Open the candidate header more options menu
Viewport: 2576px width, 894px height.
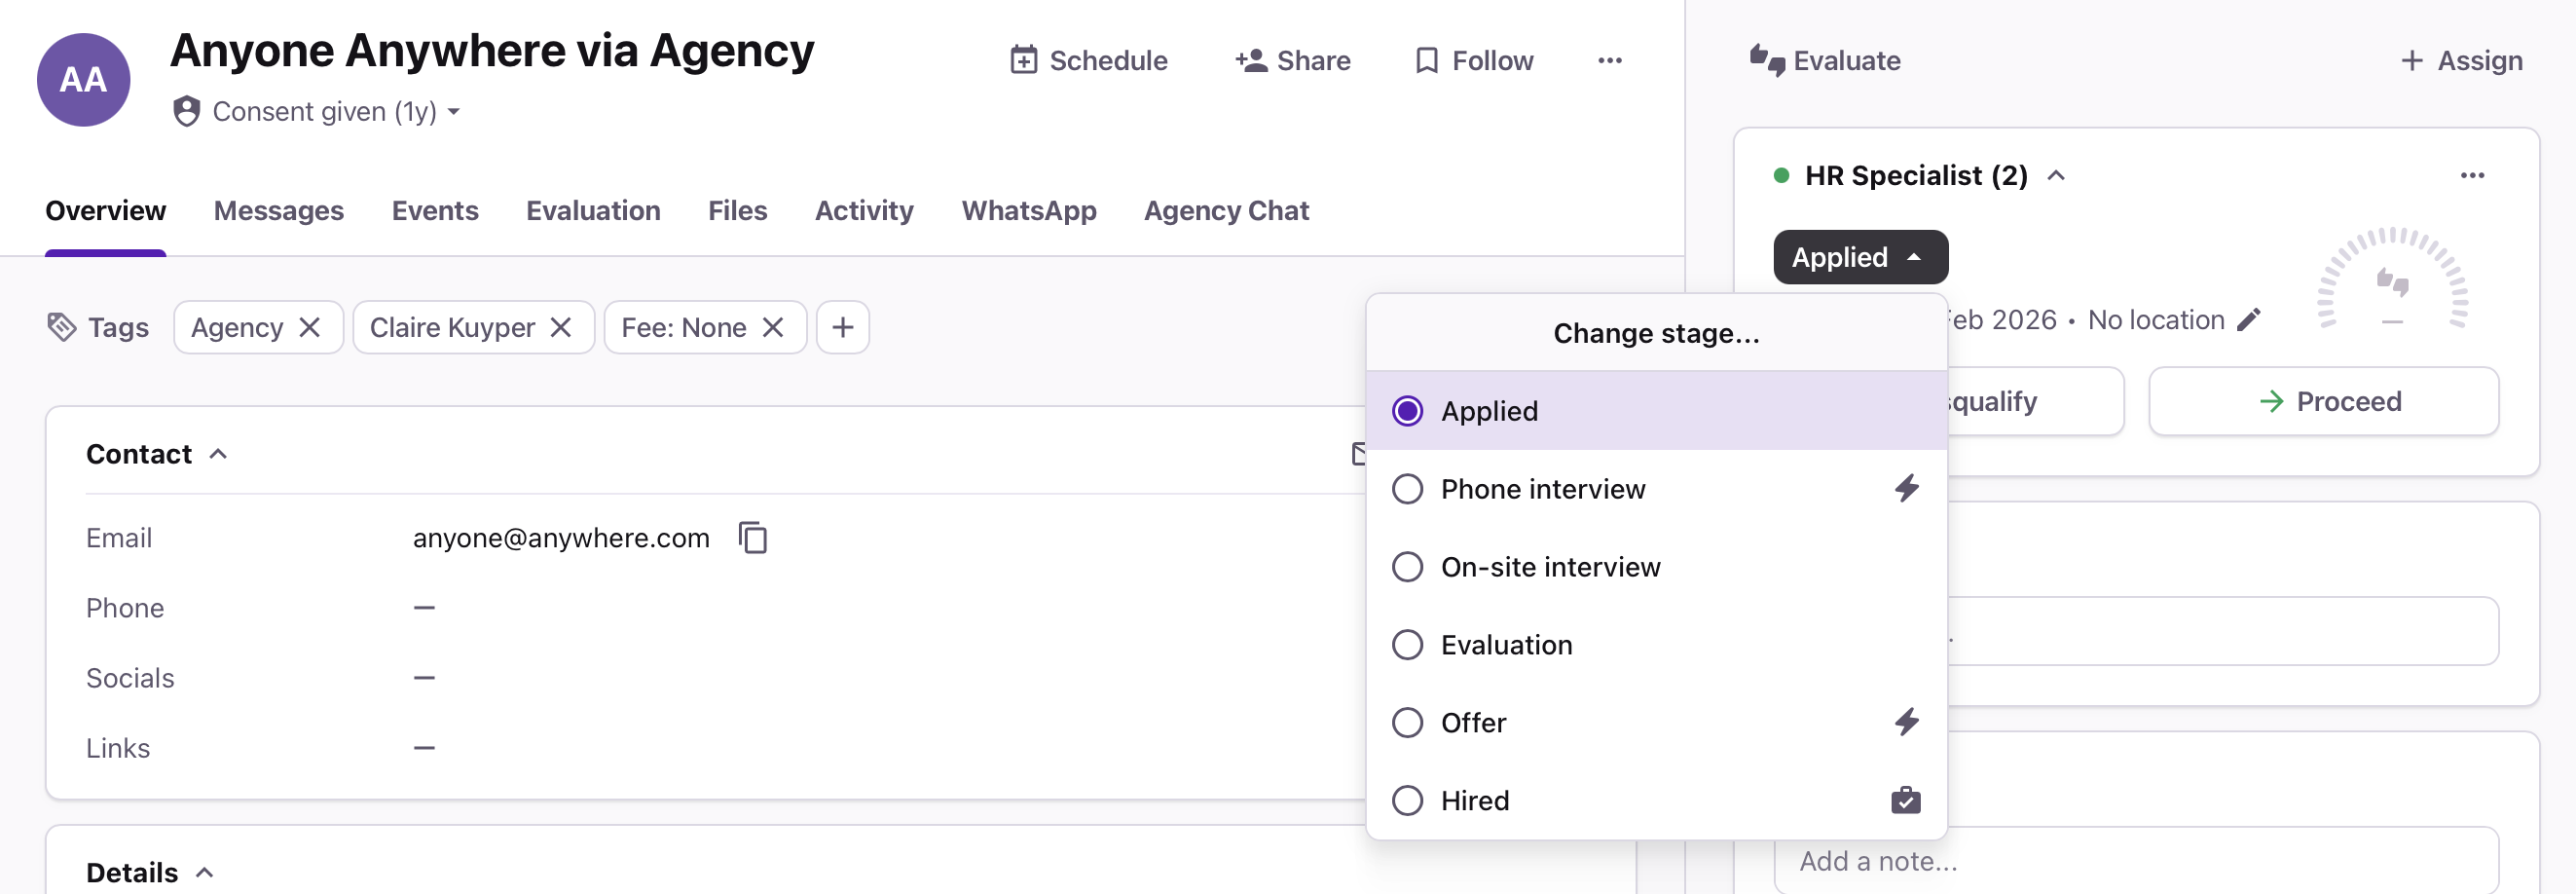1610,61
